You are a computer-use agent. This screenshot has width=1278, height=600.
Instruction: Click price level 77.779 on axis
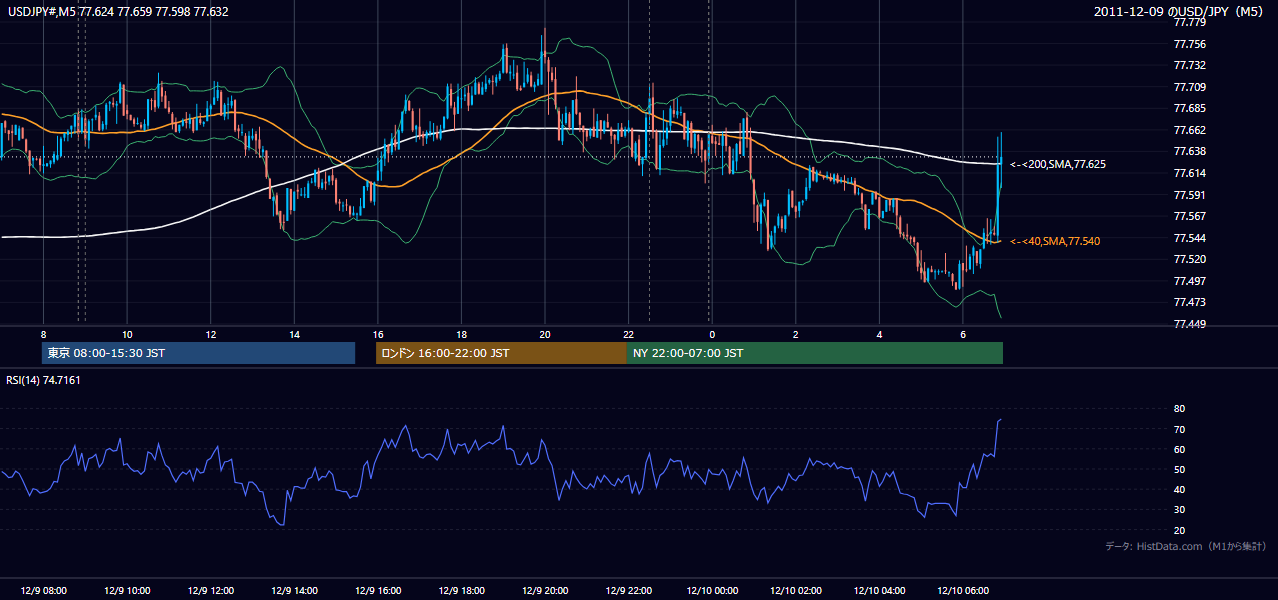point(1188,22)
